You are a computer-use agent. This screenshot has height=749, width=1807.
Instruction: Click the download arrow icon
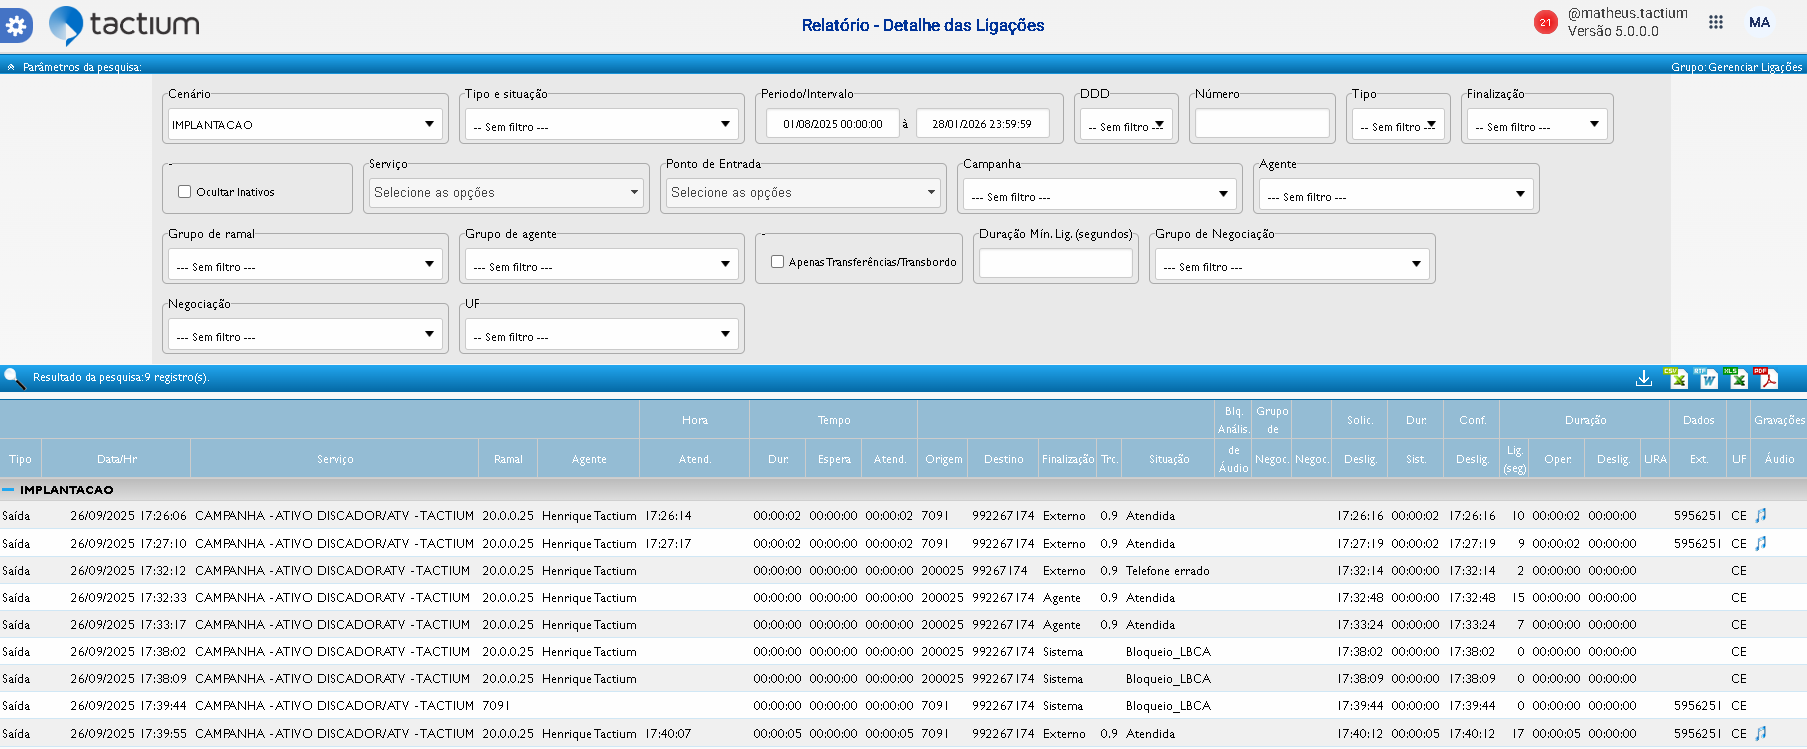coord(1643,378)
